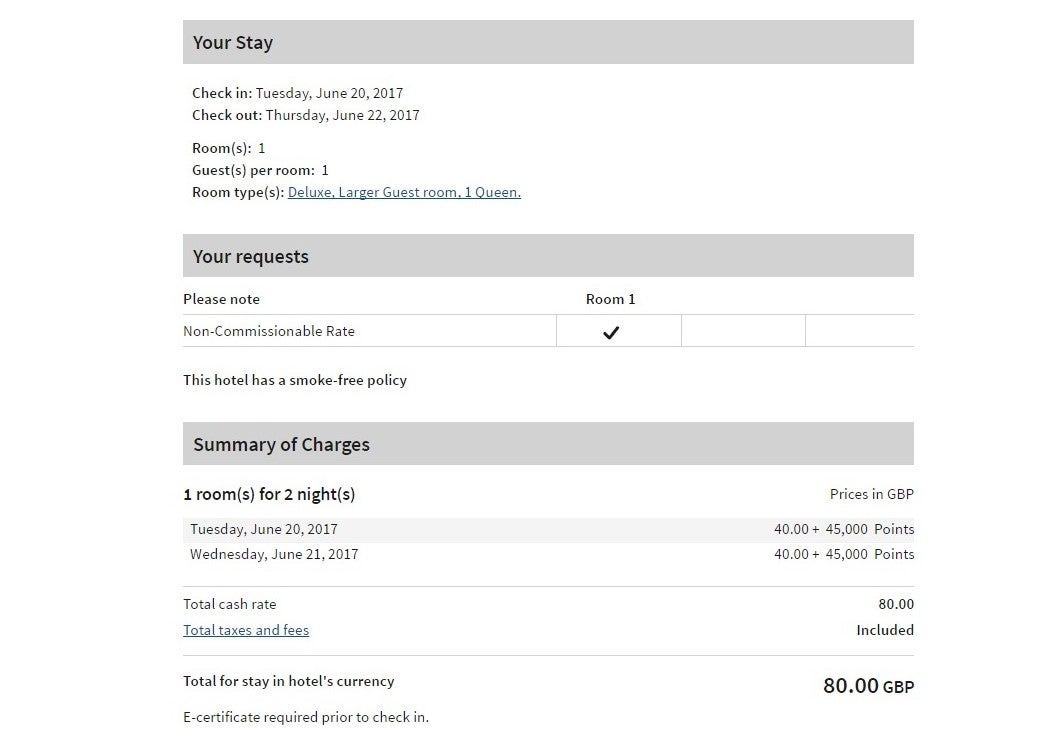This screenshot has width=1046, height=729.
Task: Click the E-certificate required notice
Action: (306, 717)
